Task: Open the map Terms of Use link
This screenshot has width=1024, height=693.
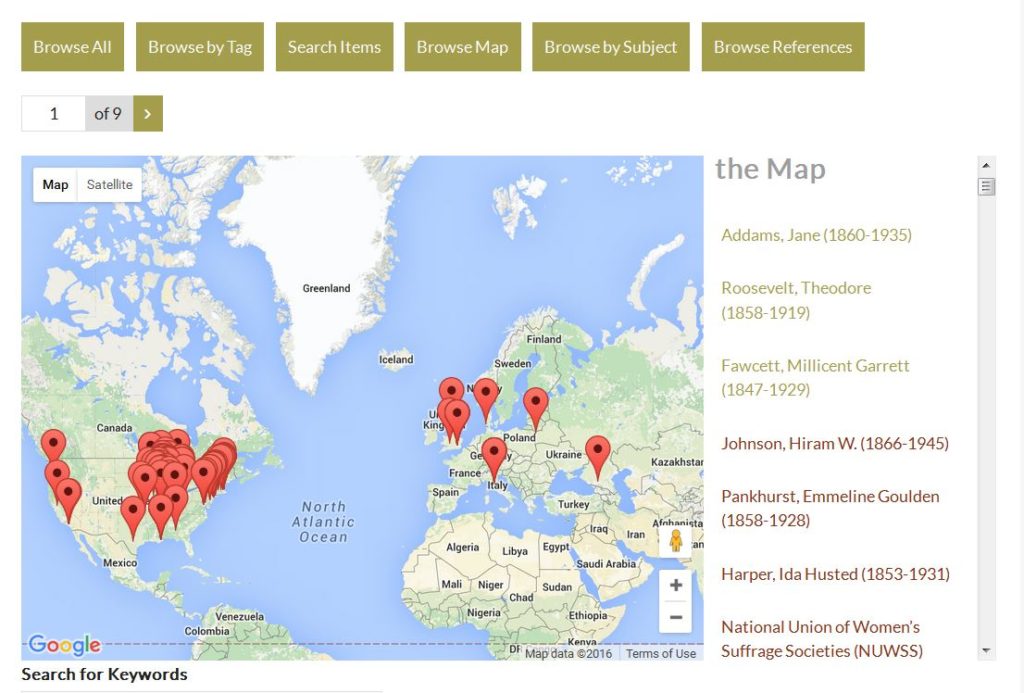Action: [x=660, y=653]
